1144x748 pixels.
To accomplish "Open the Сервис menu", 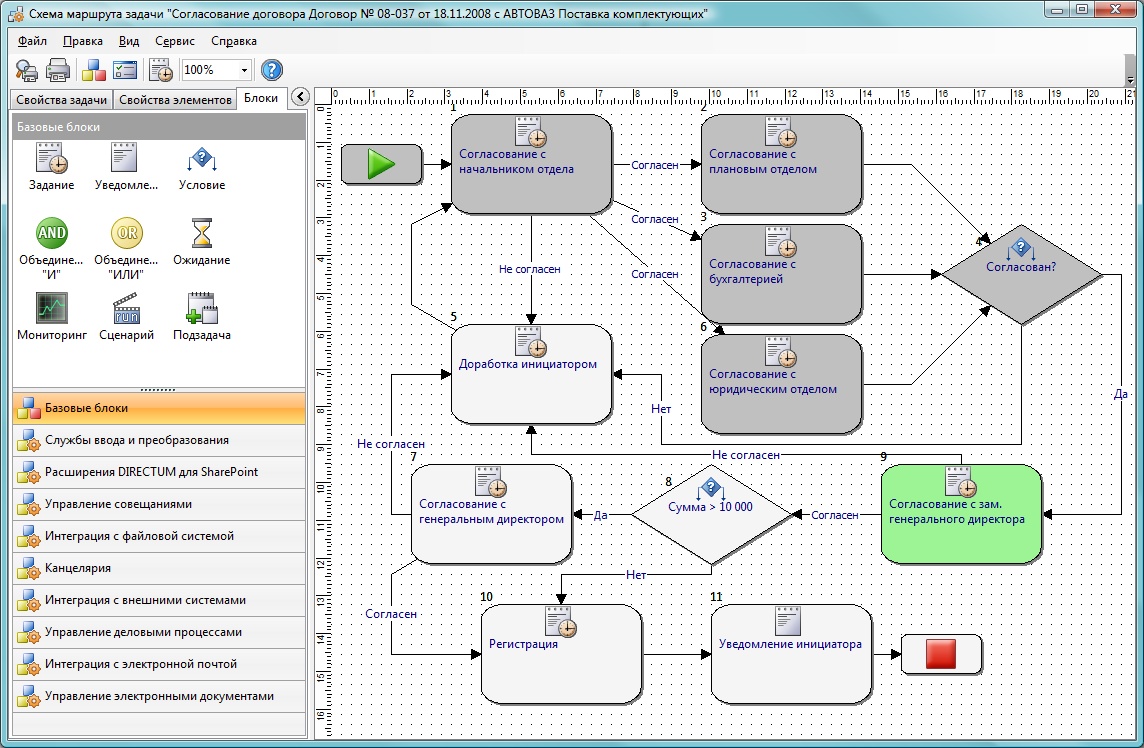I will pyautogui.click(x=174, y=41).
